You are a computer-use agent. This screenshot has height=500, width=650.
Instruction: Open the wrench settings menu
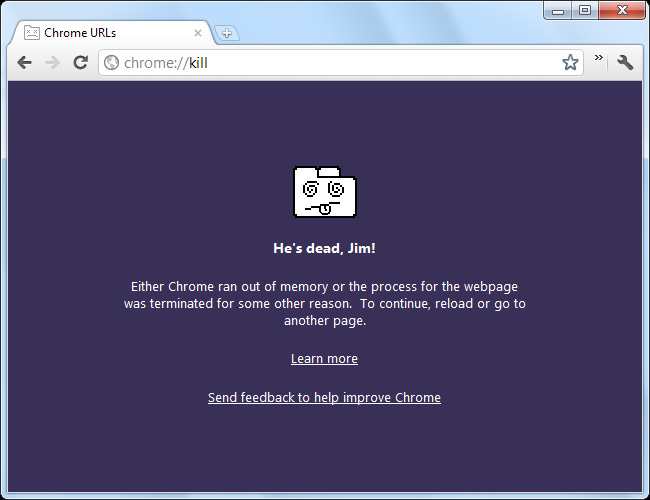(x=625, y=62)
